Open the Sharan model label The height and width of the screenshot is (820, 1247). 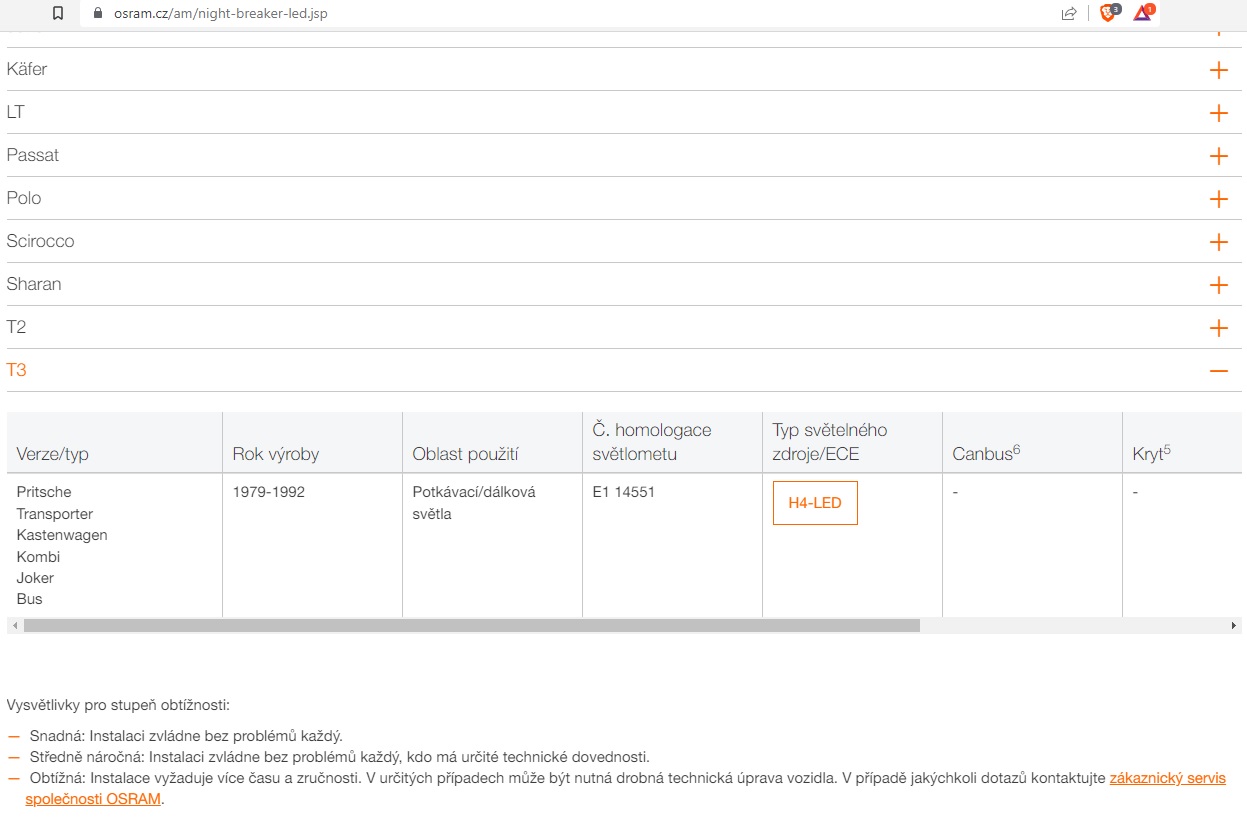(34, 284)
